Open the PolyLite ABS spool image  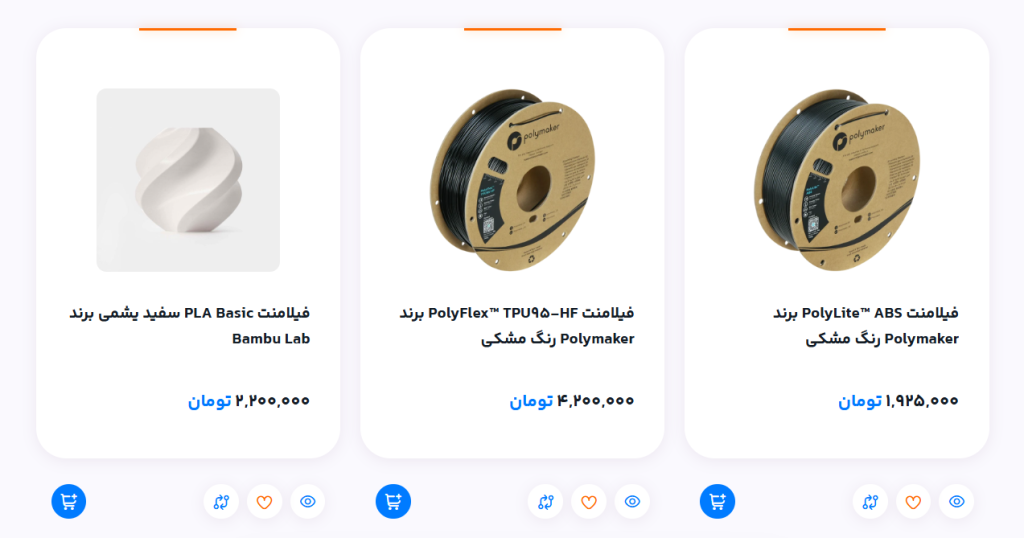[837, 180]
